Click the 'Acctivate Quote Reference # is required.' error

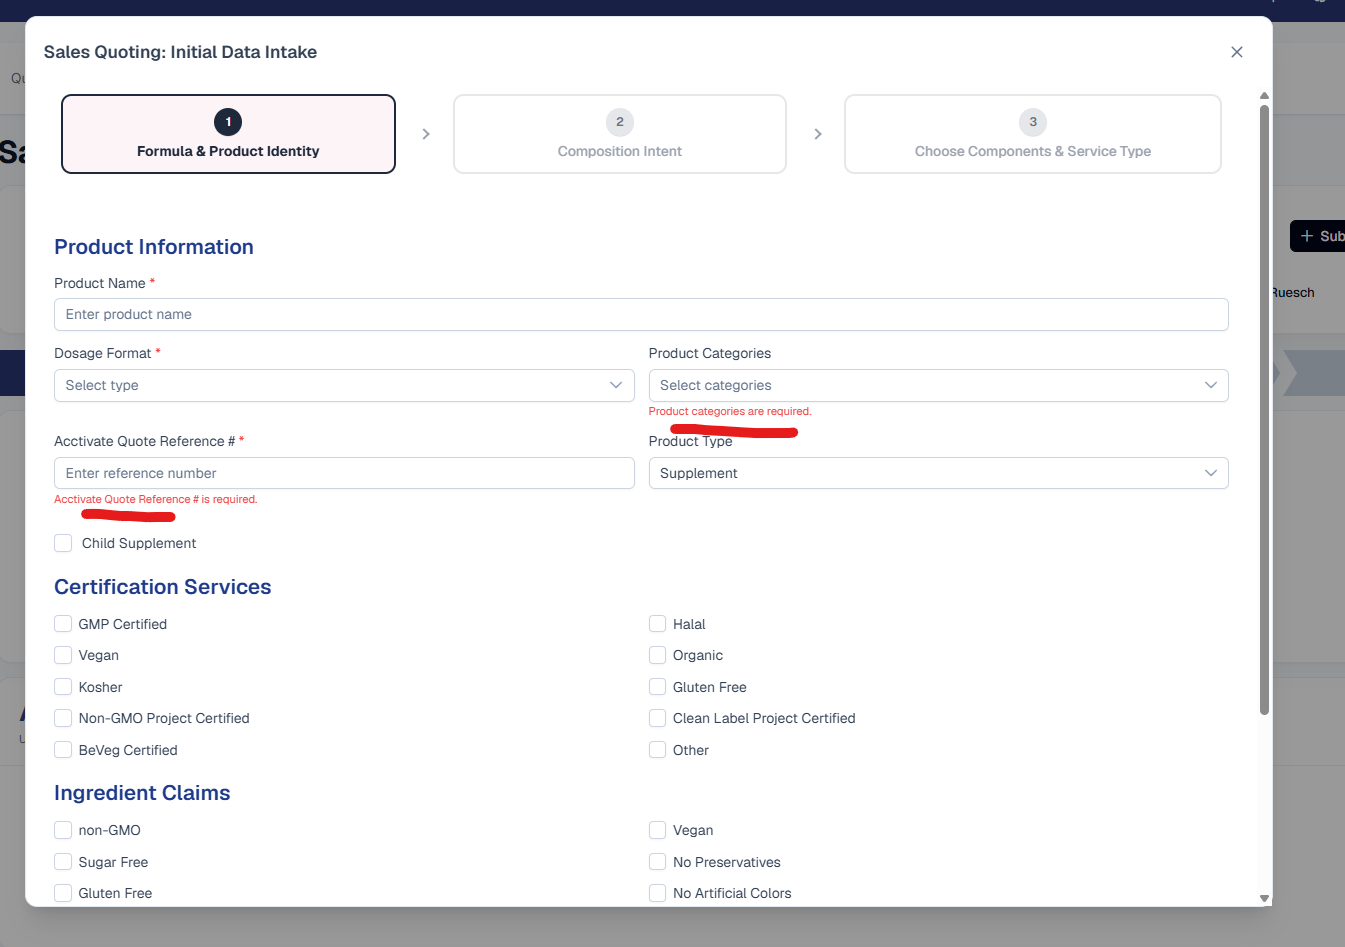click(x=156, y=499)
